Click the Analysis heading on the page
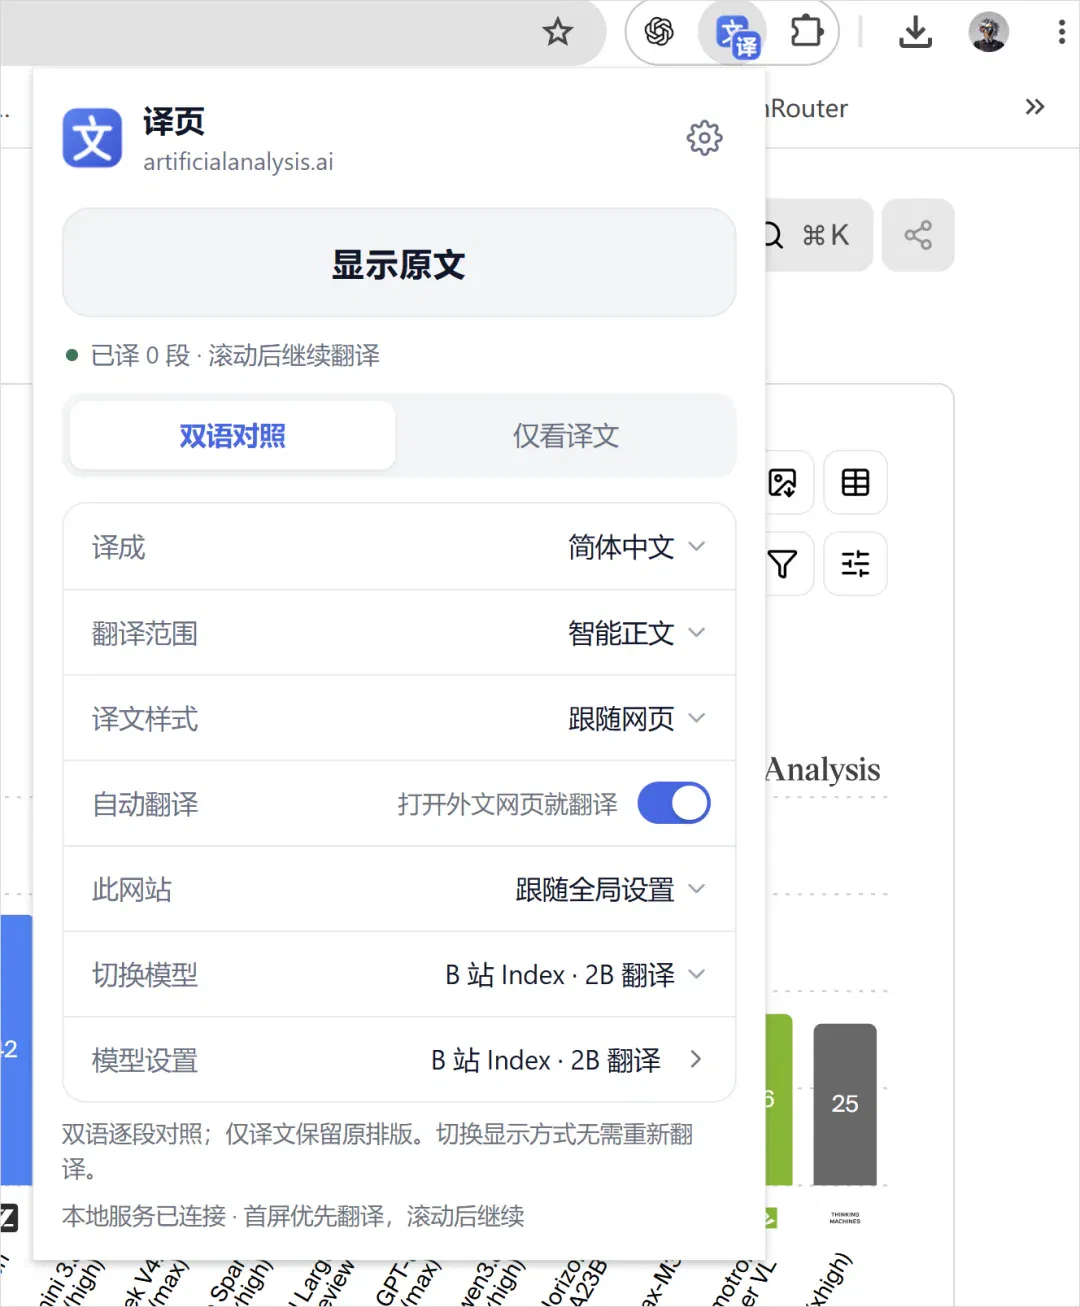The height and width of the screenshot is (1307, 1080). click(x=823, y=769)
